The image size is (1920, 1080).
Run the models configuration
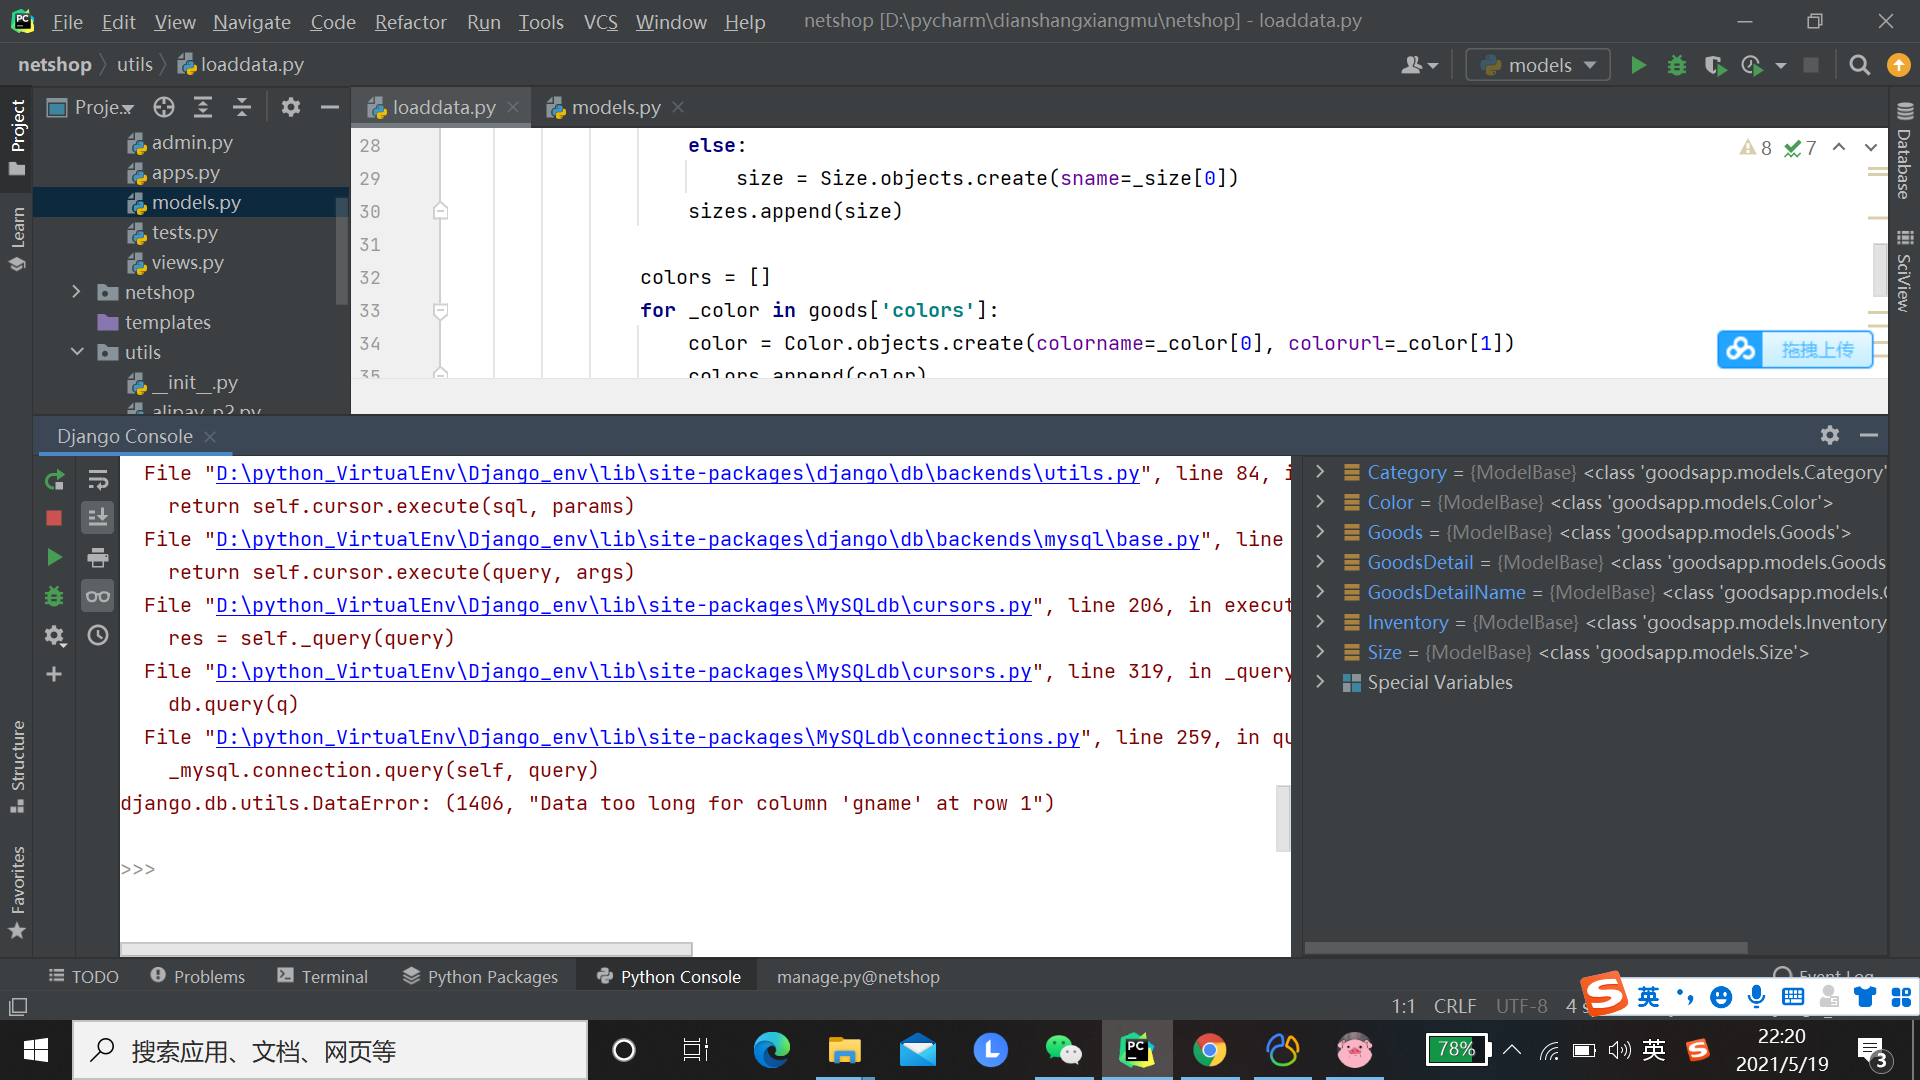pos(1638,65)
